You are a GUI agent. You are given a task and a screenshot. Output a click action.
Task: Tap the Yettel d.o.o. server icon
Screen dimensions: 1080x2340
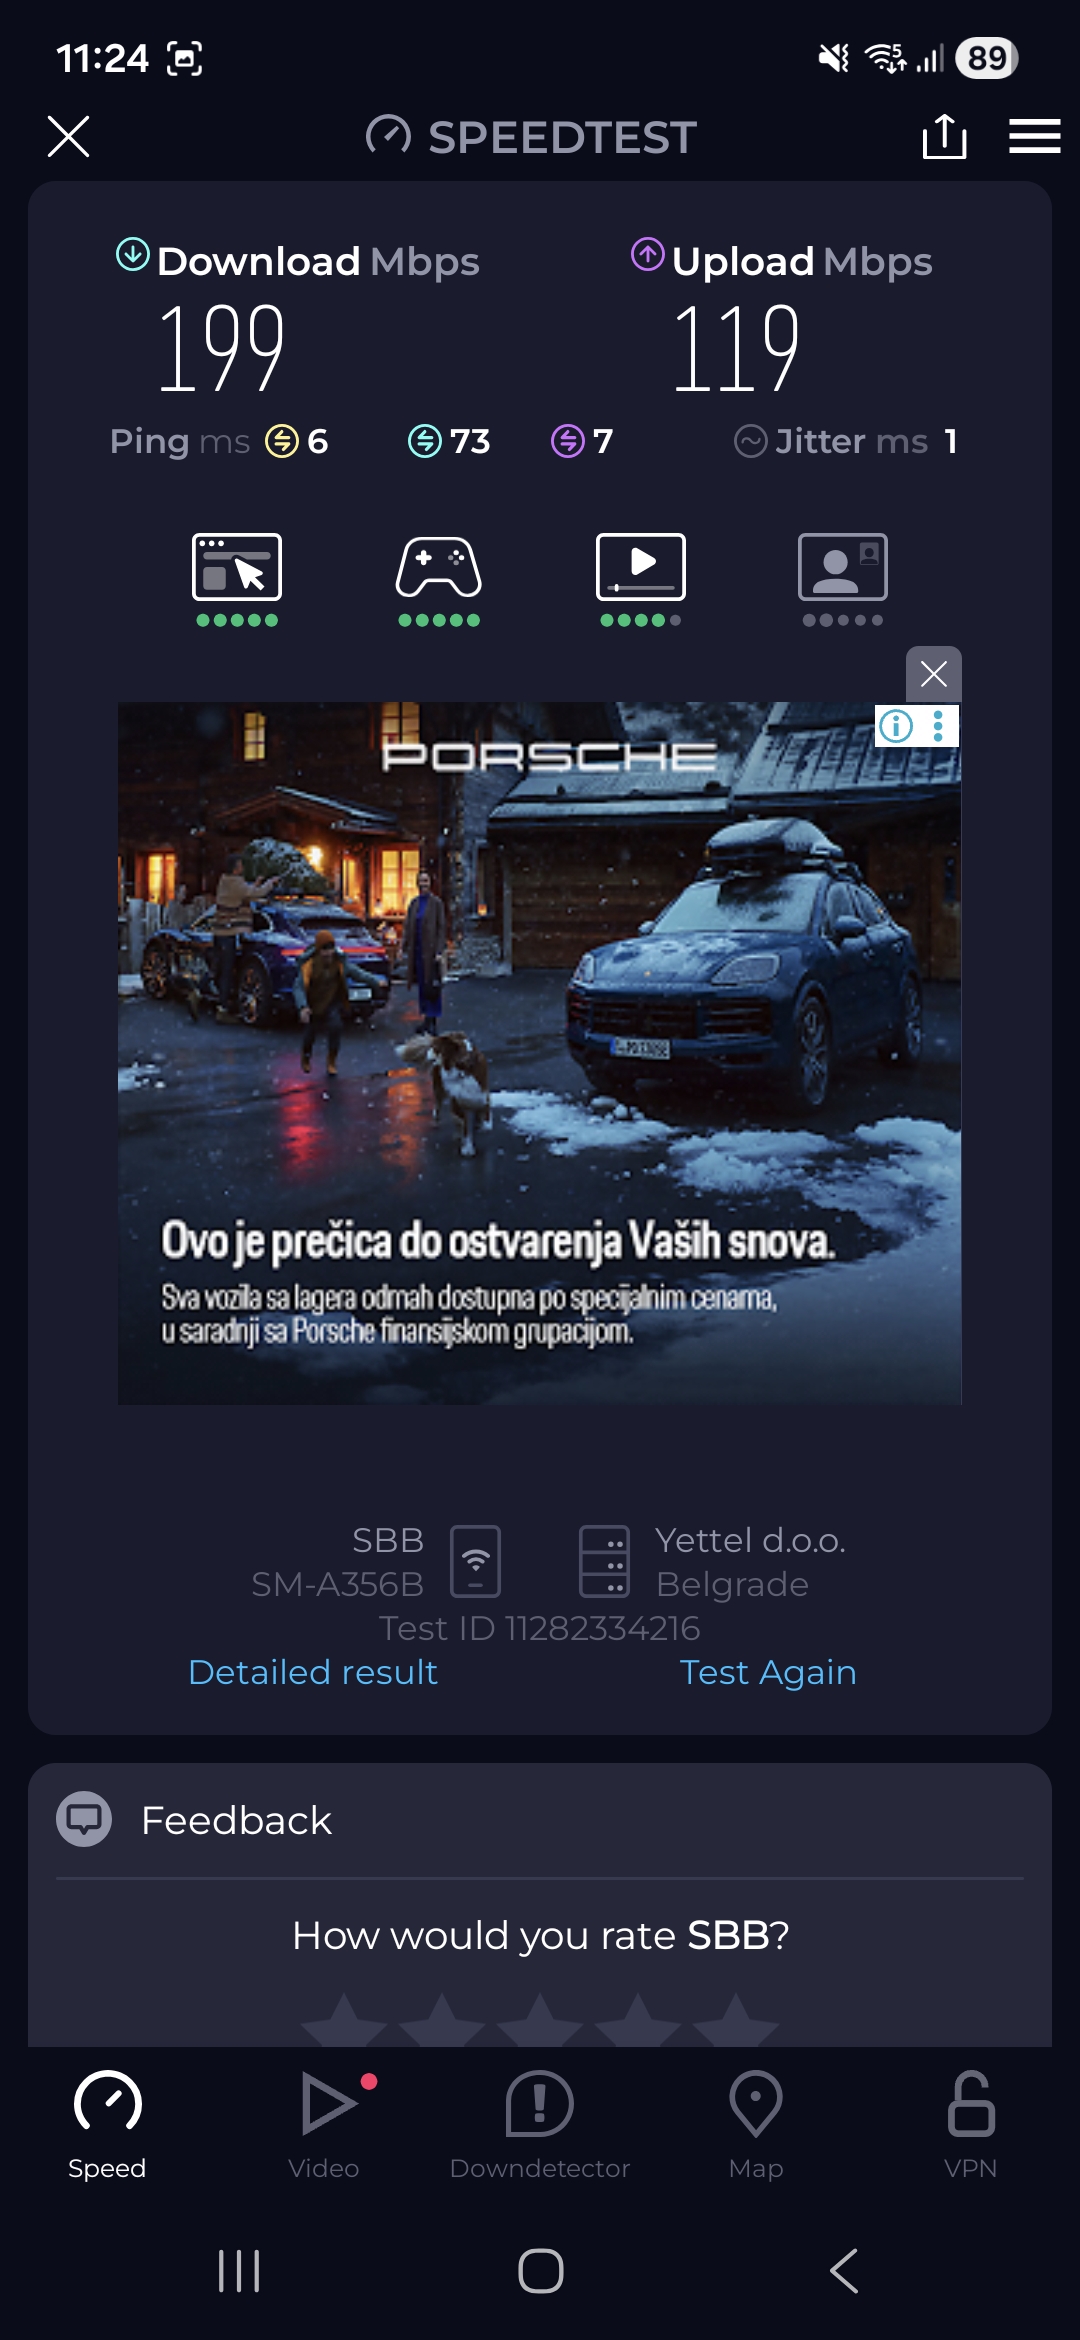605,1561
